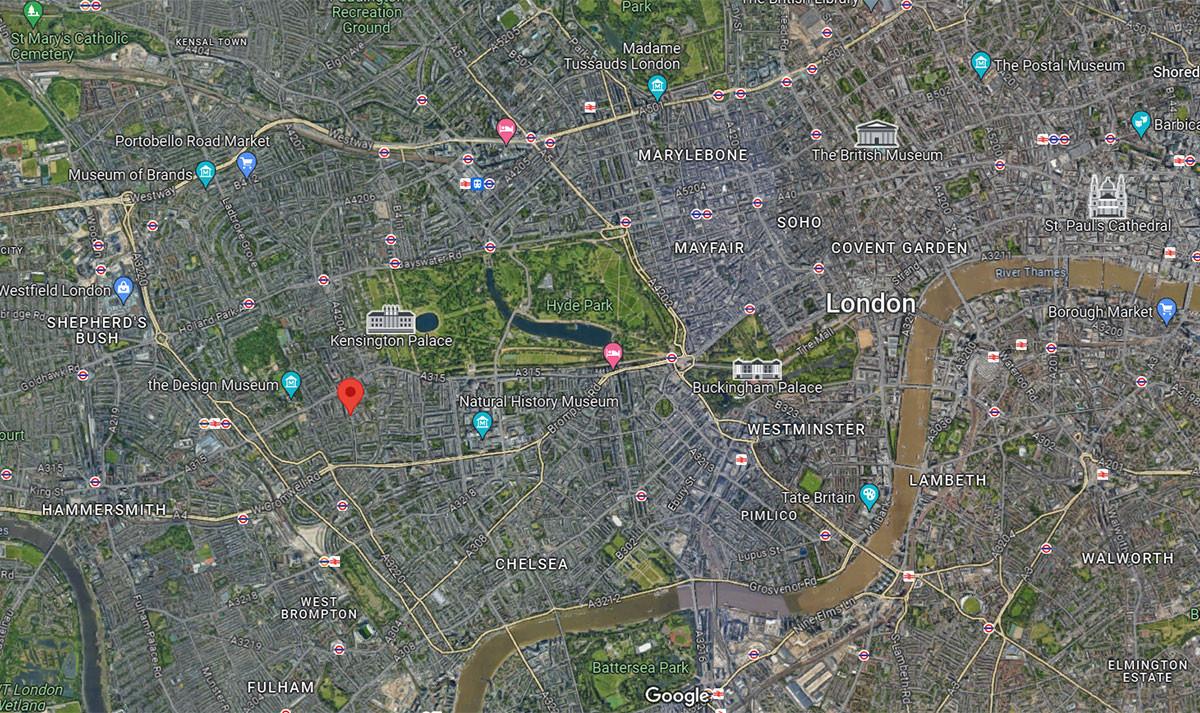The height and width of the screenshot is (713, 1200).
Task: Open the British Museum landmark icon
Action: tap(876, 134)
